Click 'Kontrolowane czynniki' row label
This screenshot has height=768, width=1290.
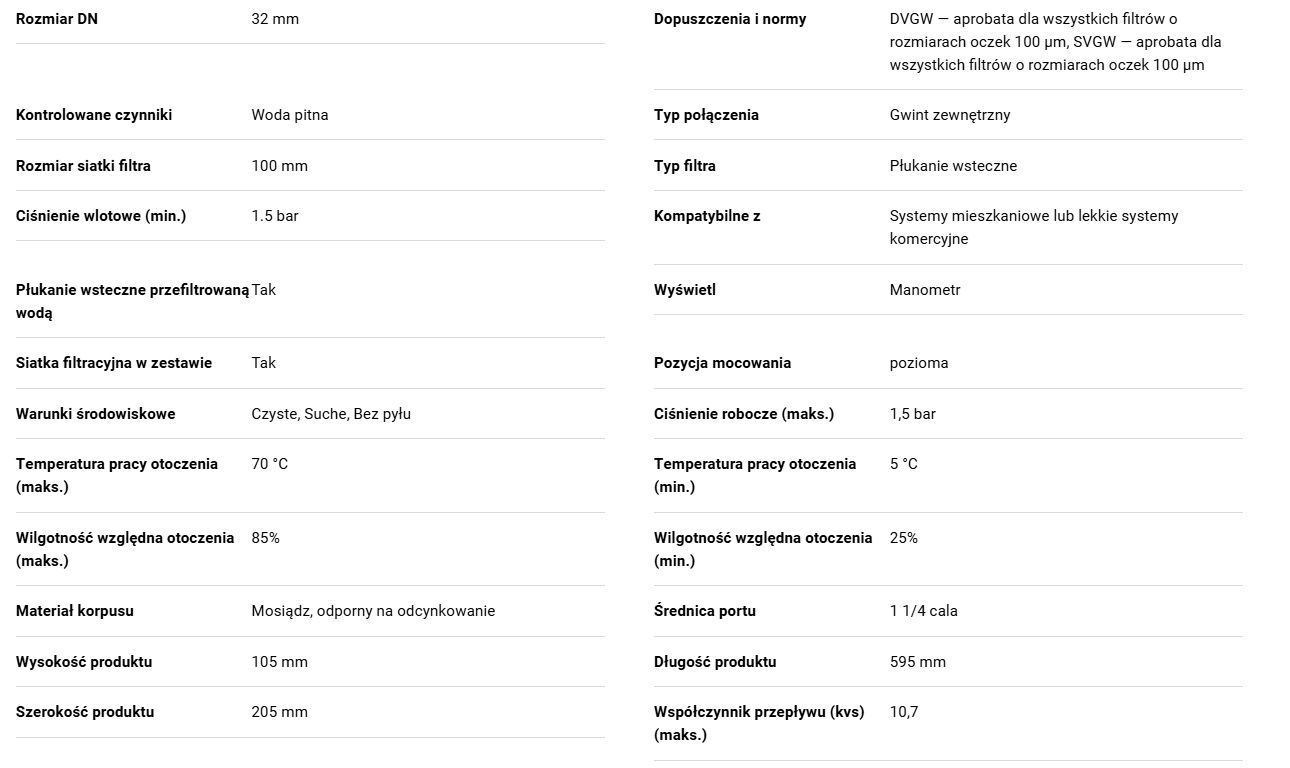coord(94,115)
